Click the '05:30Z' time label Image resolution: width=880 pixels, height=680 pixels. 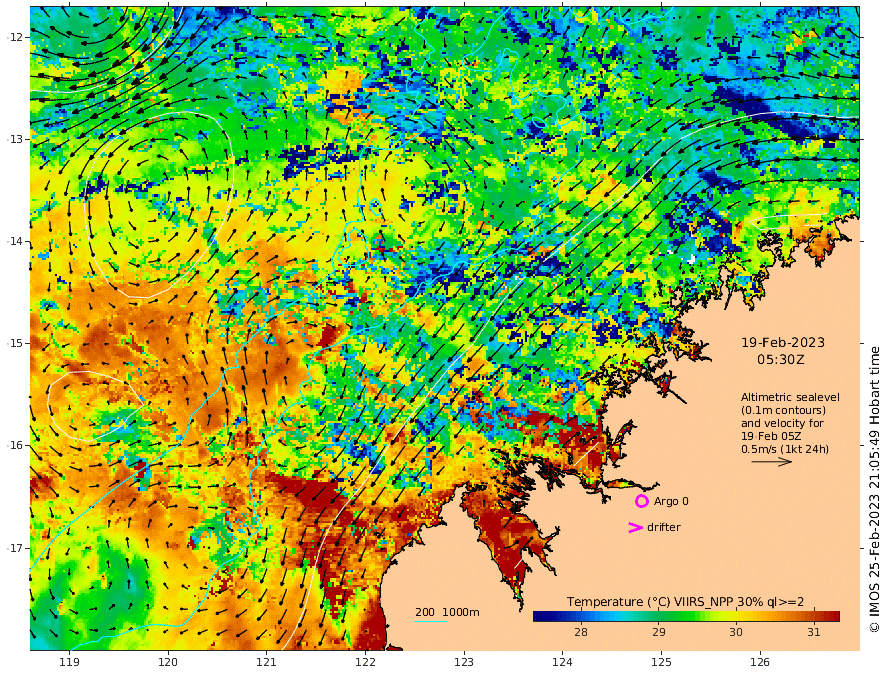781,360
